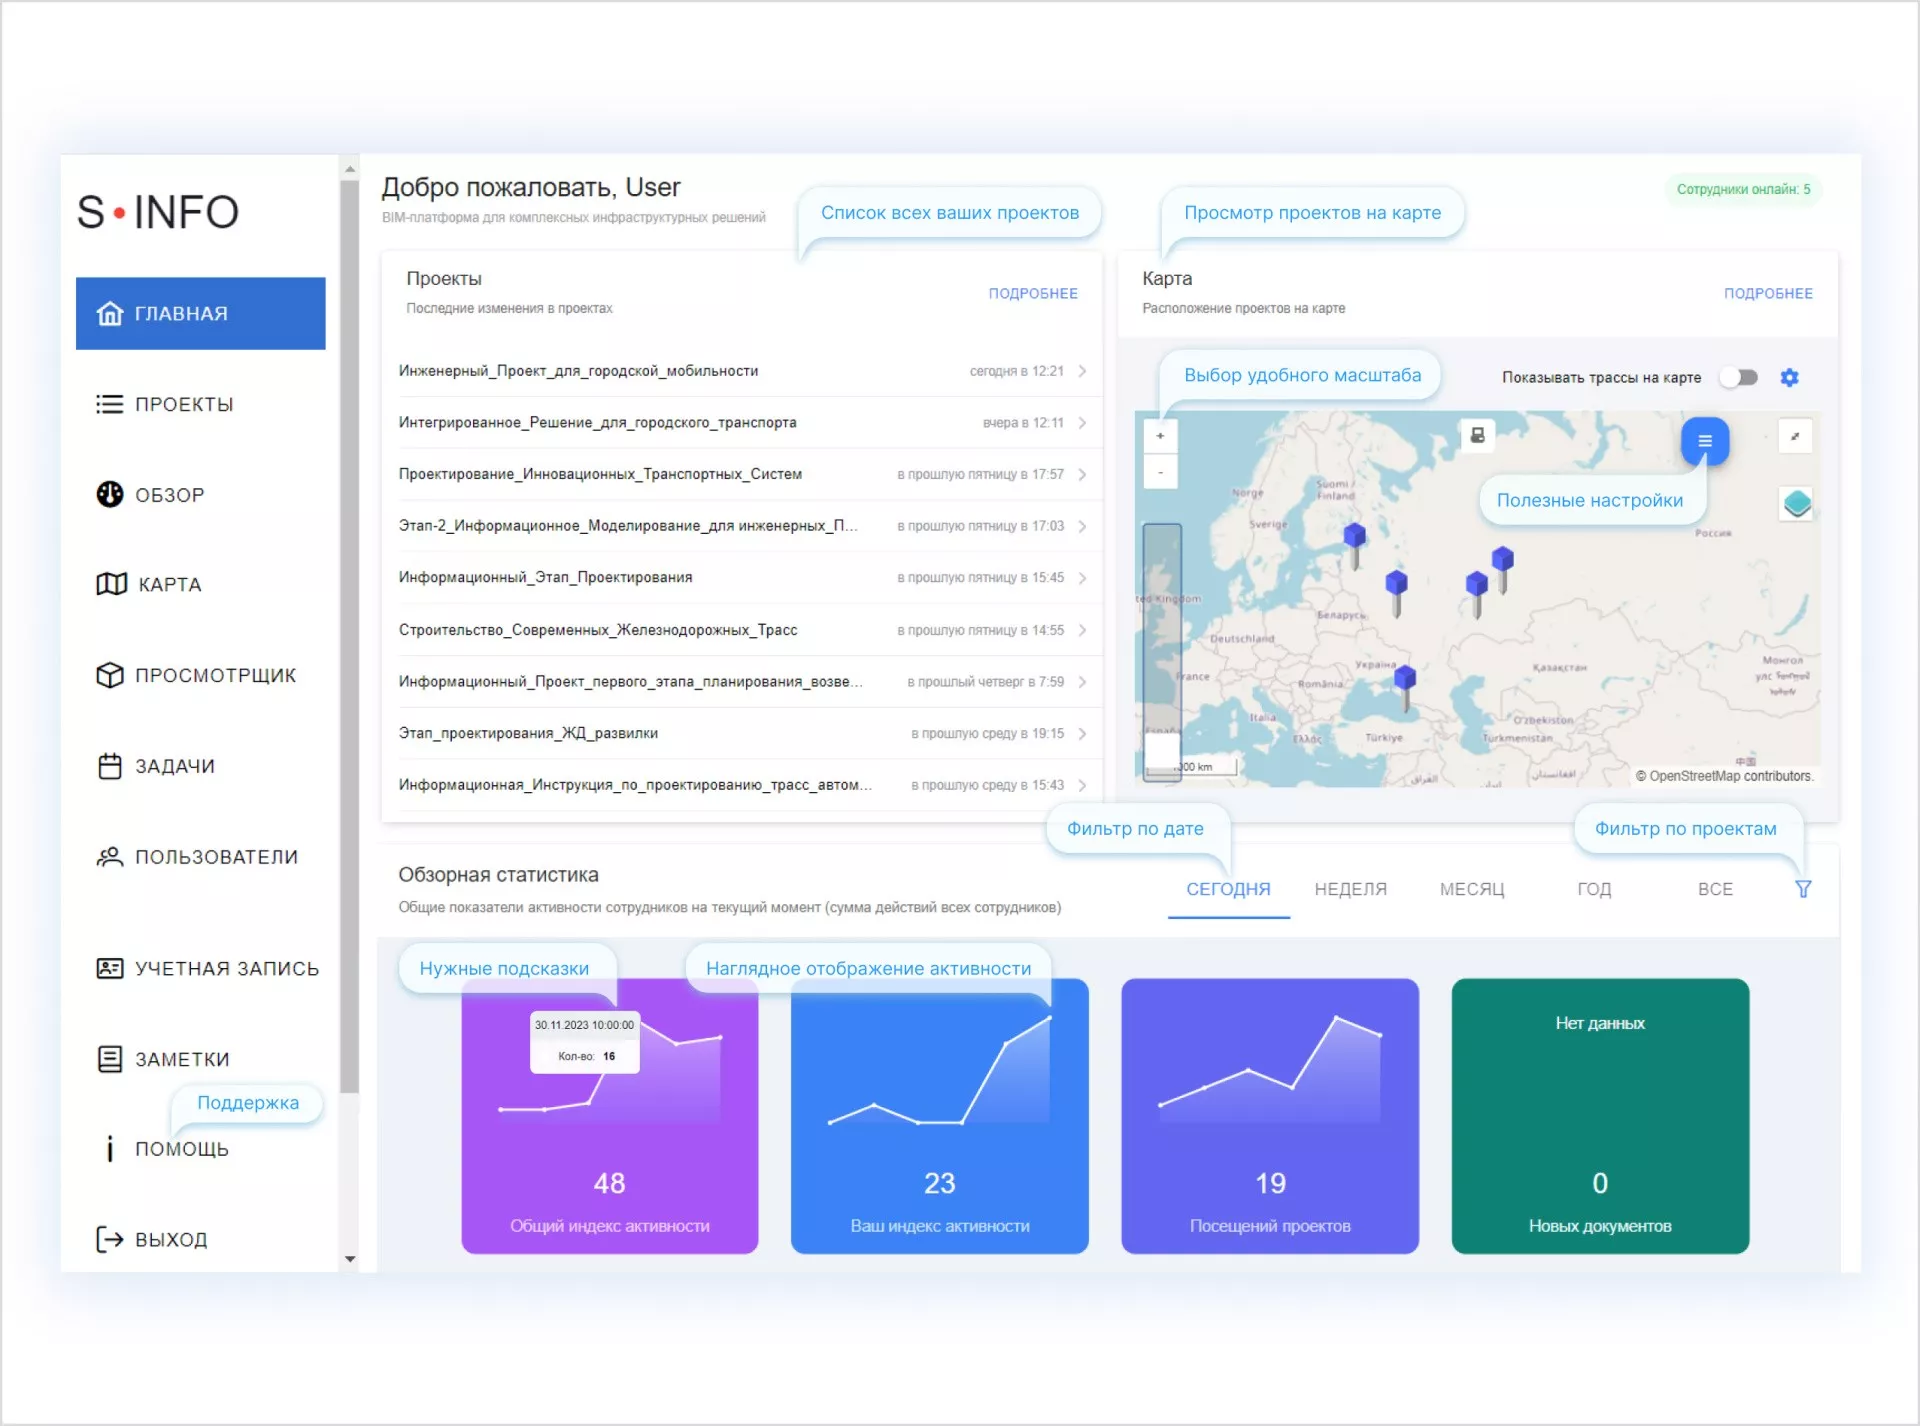Toggle showing routes (трассы) on the map

(x=1739, y=377)
